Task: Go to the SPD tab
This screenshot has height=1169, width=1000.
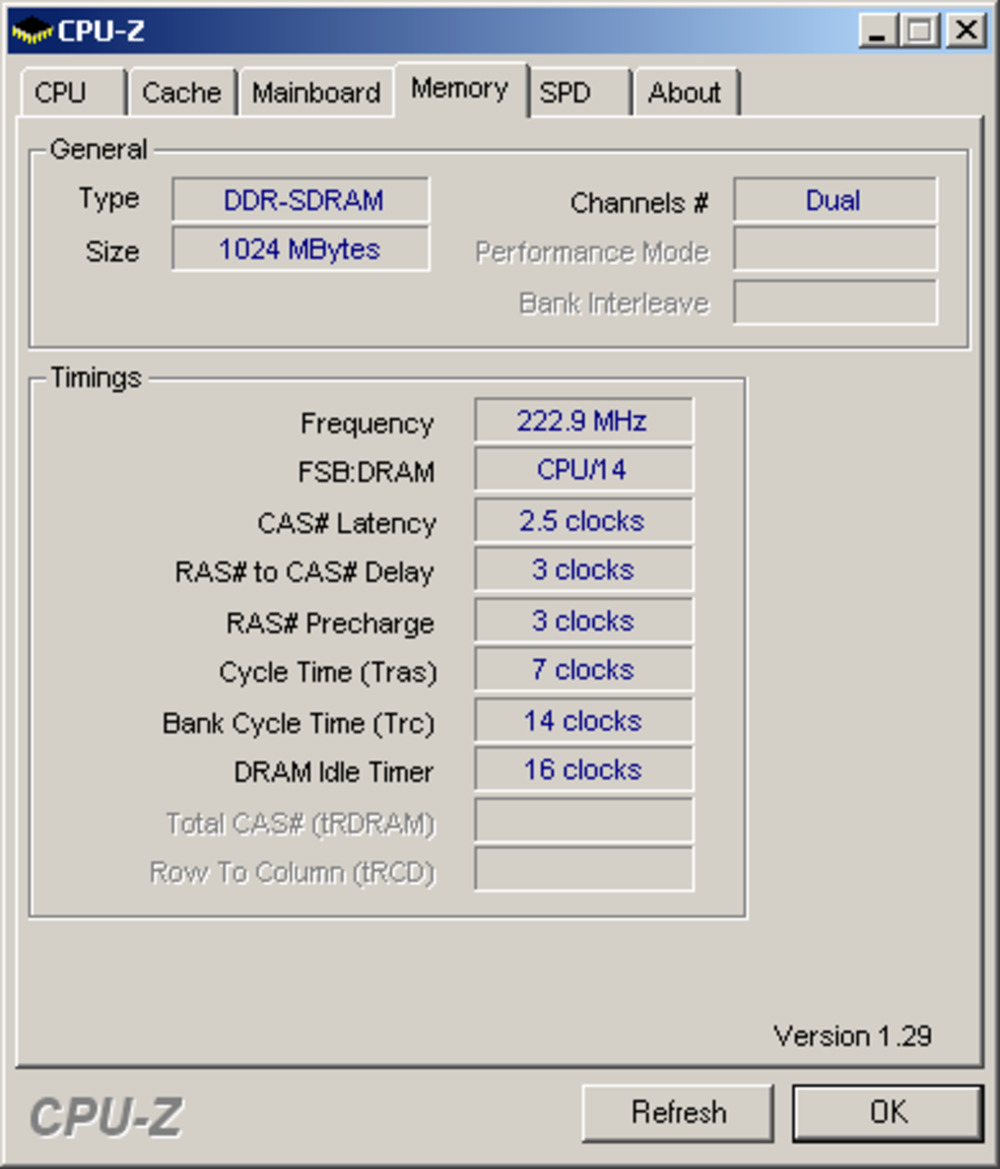Action: coord(580,92)
